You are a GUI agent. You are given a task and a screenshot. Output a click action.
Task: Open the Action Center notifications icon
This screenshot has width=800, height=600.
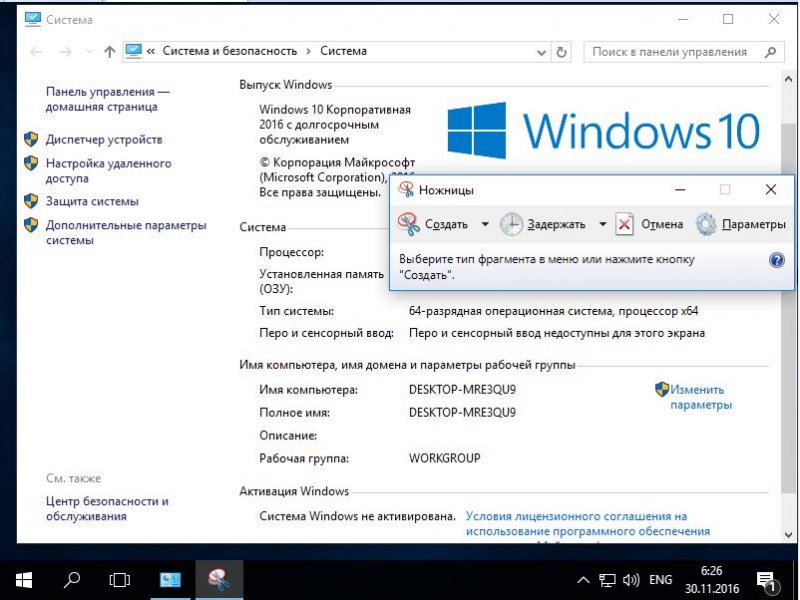(767, 581)
